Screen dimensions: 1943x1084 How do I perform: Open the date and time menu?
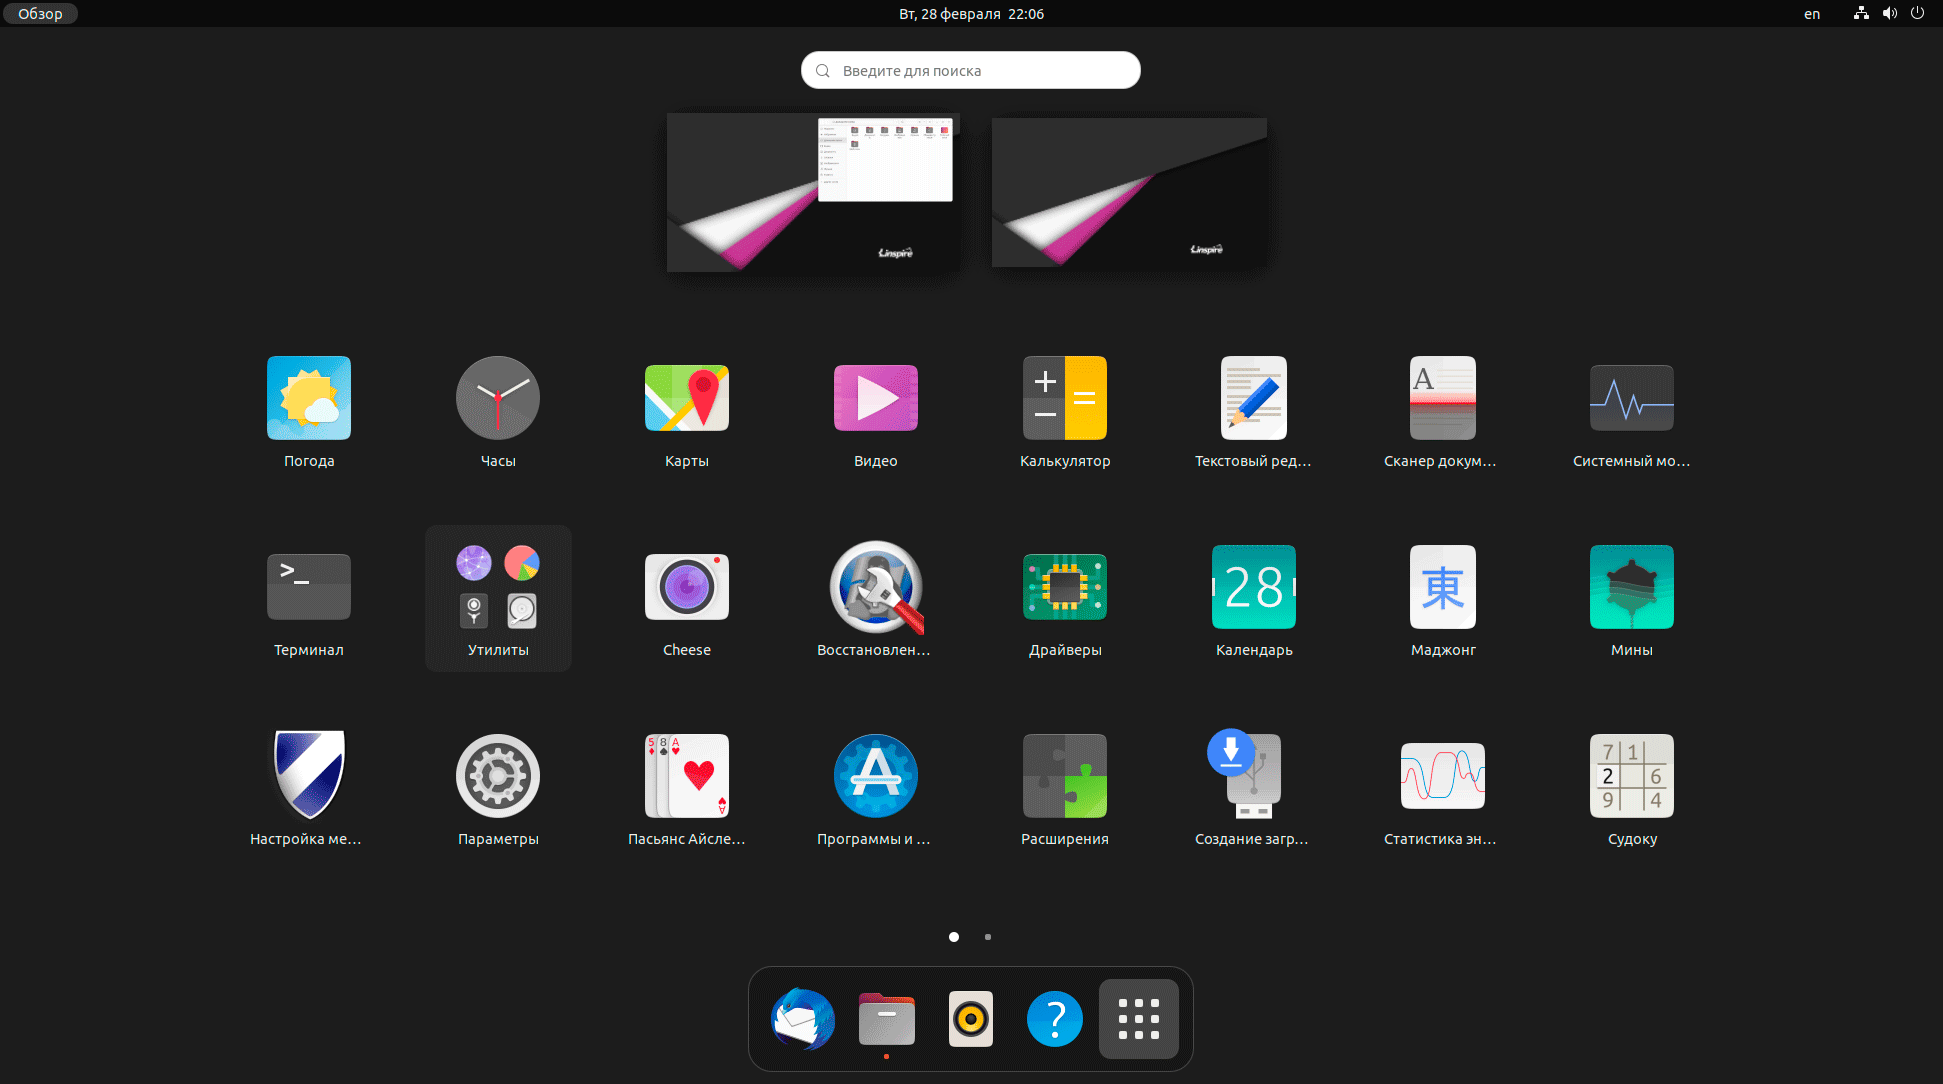971,14
